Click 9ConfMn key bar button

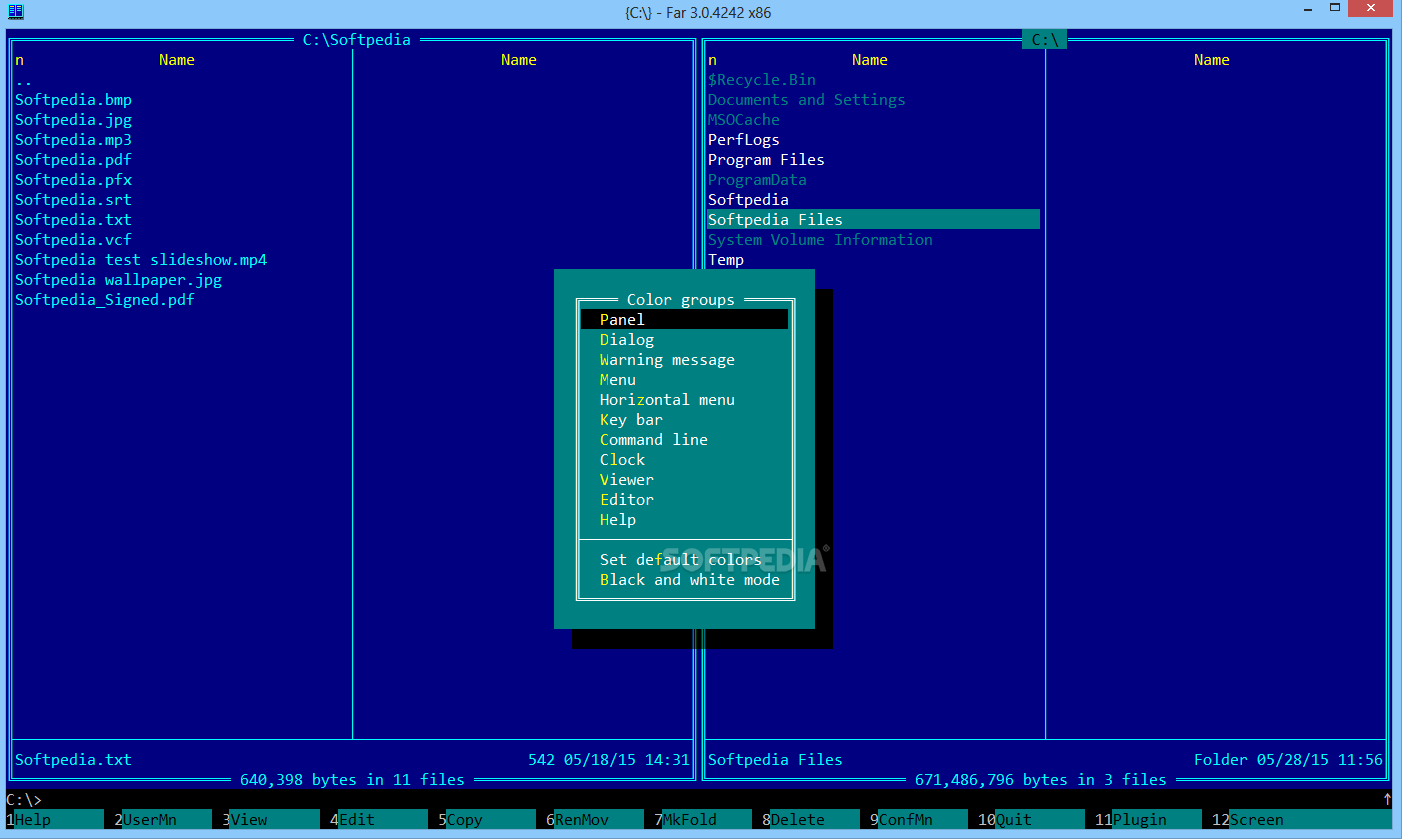[x=919, y=819]
